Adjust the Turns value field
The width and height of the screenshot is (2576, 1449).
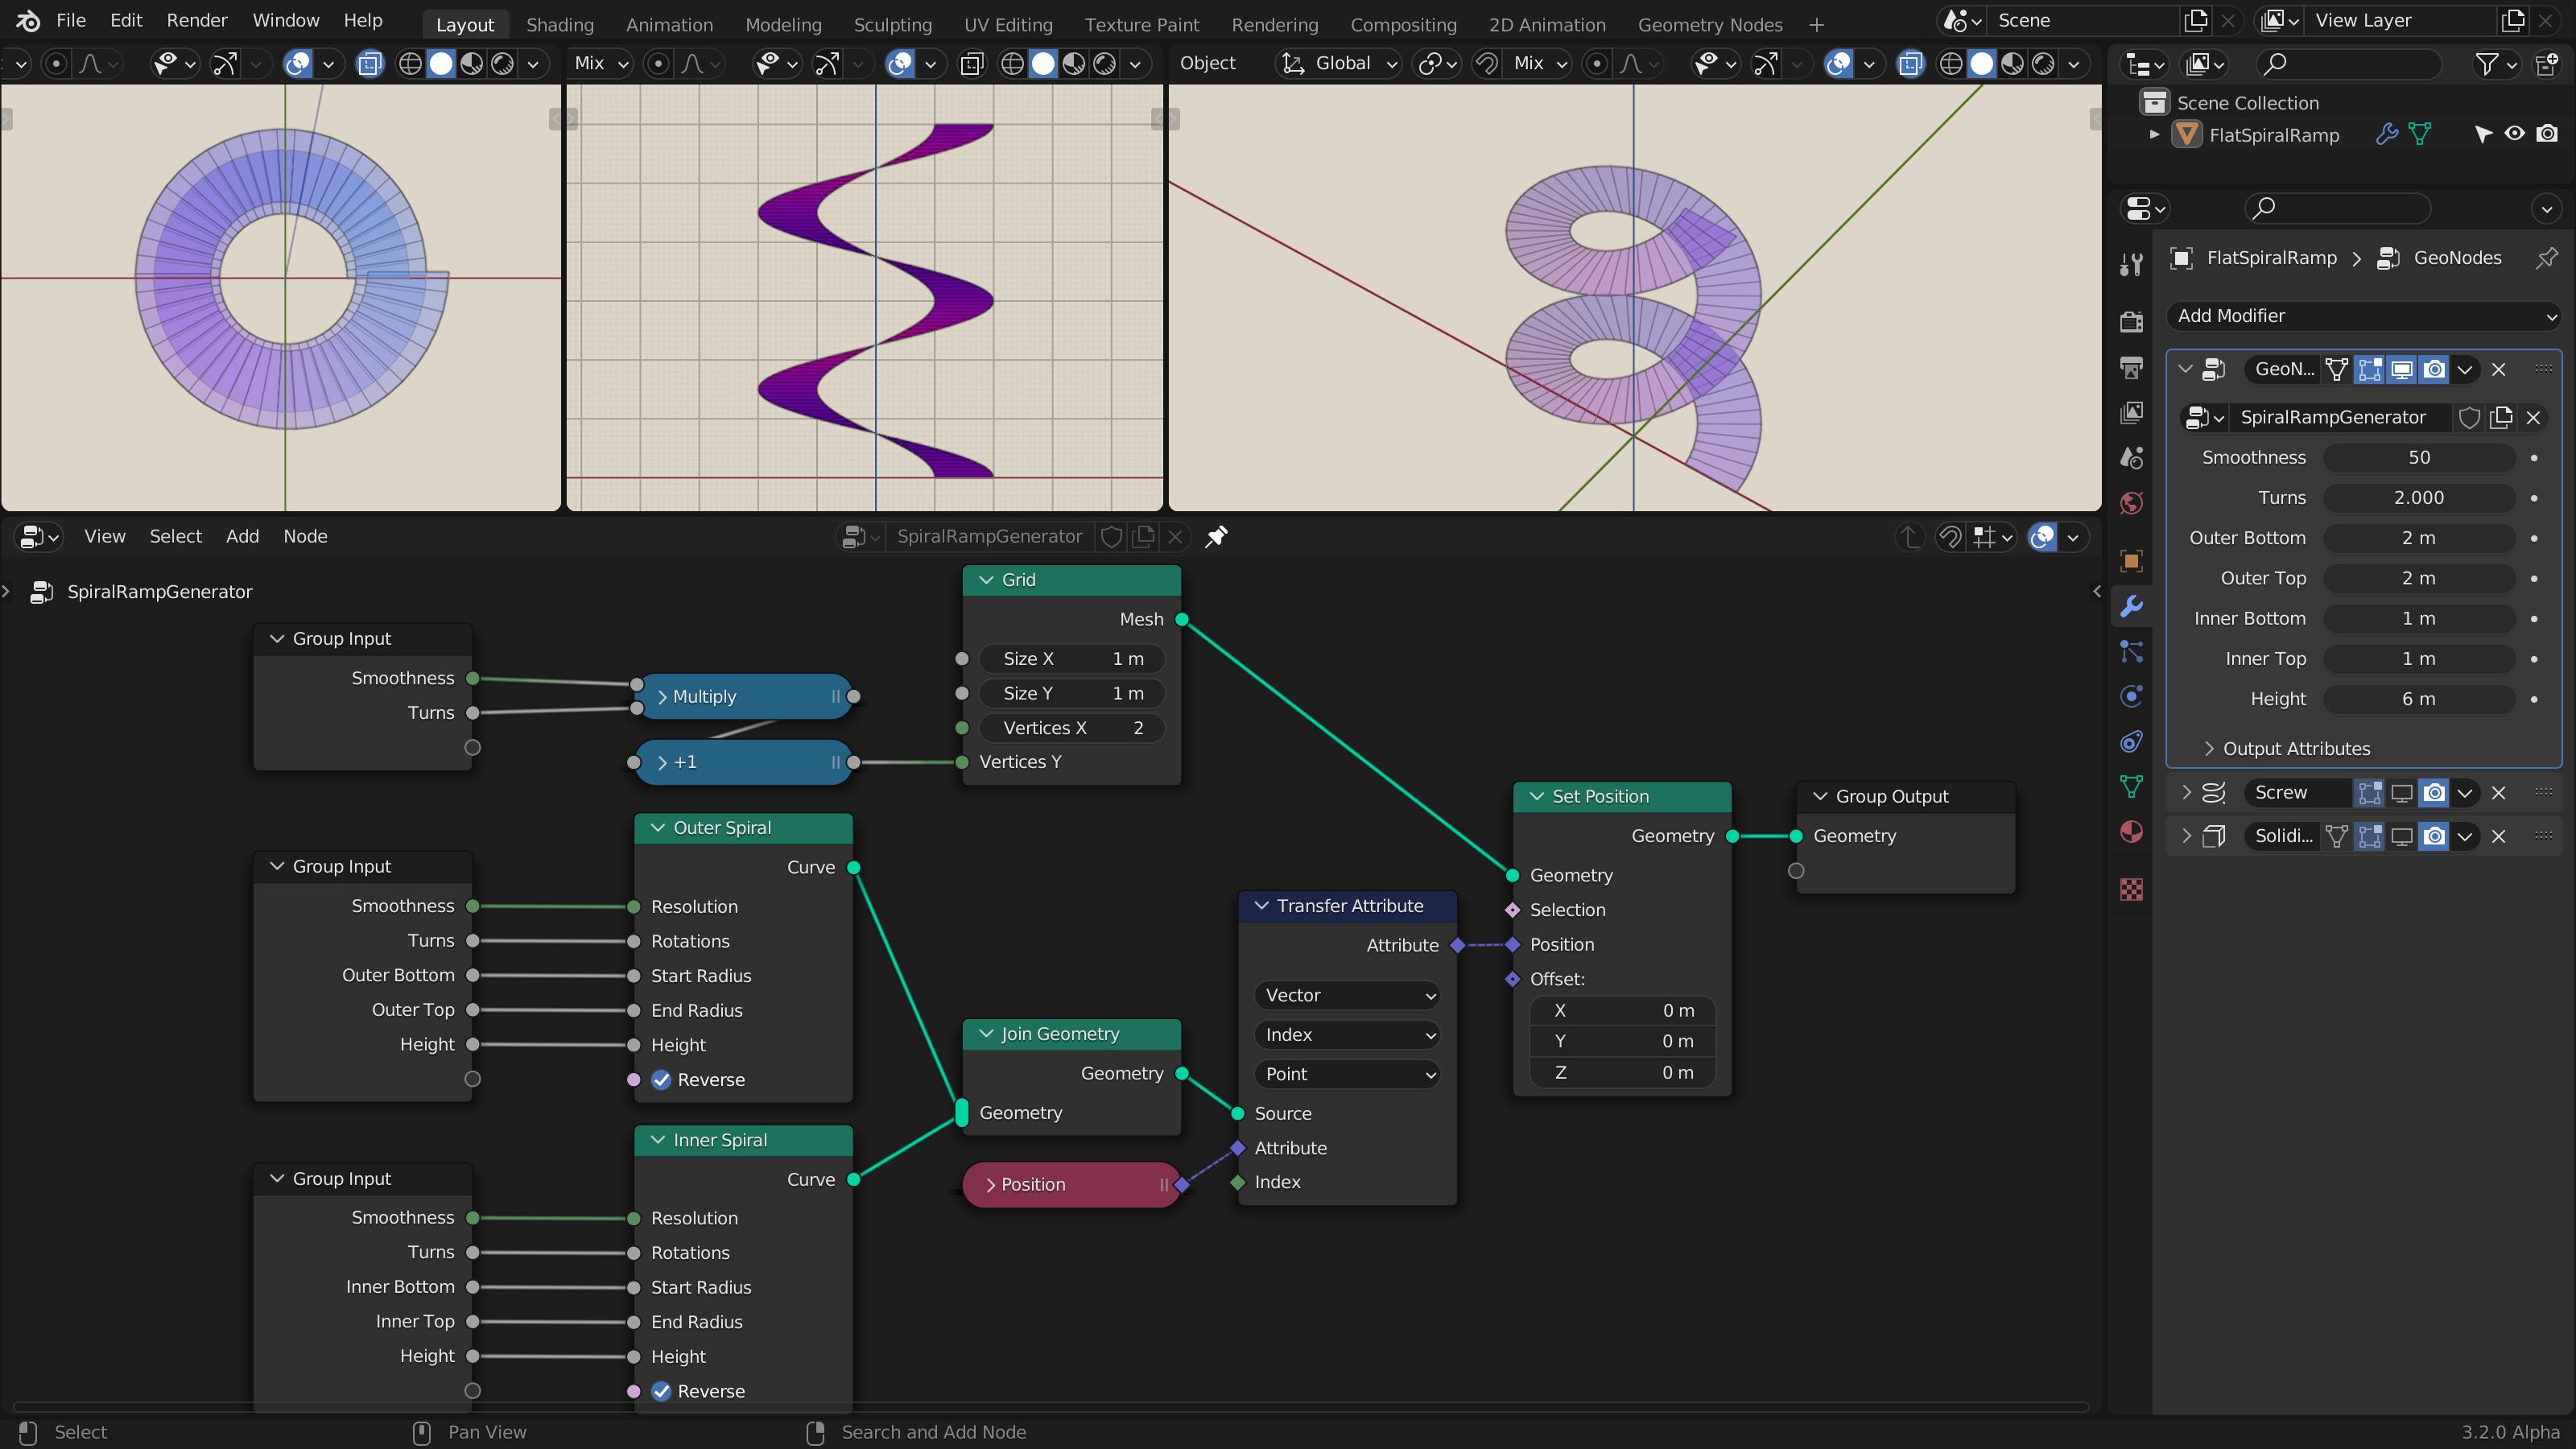coord(2418,498)
